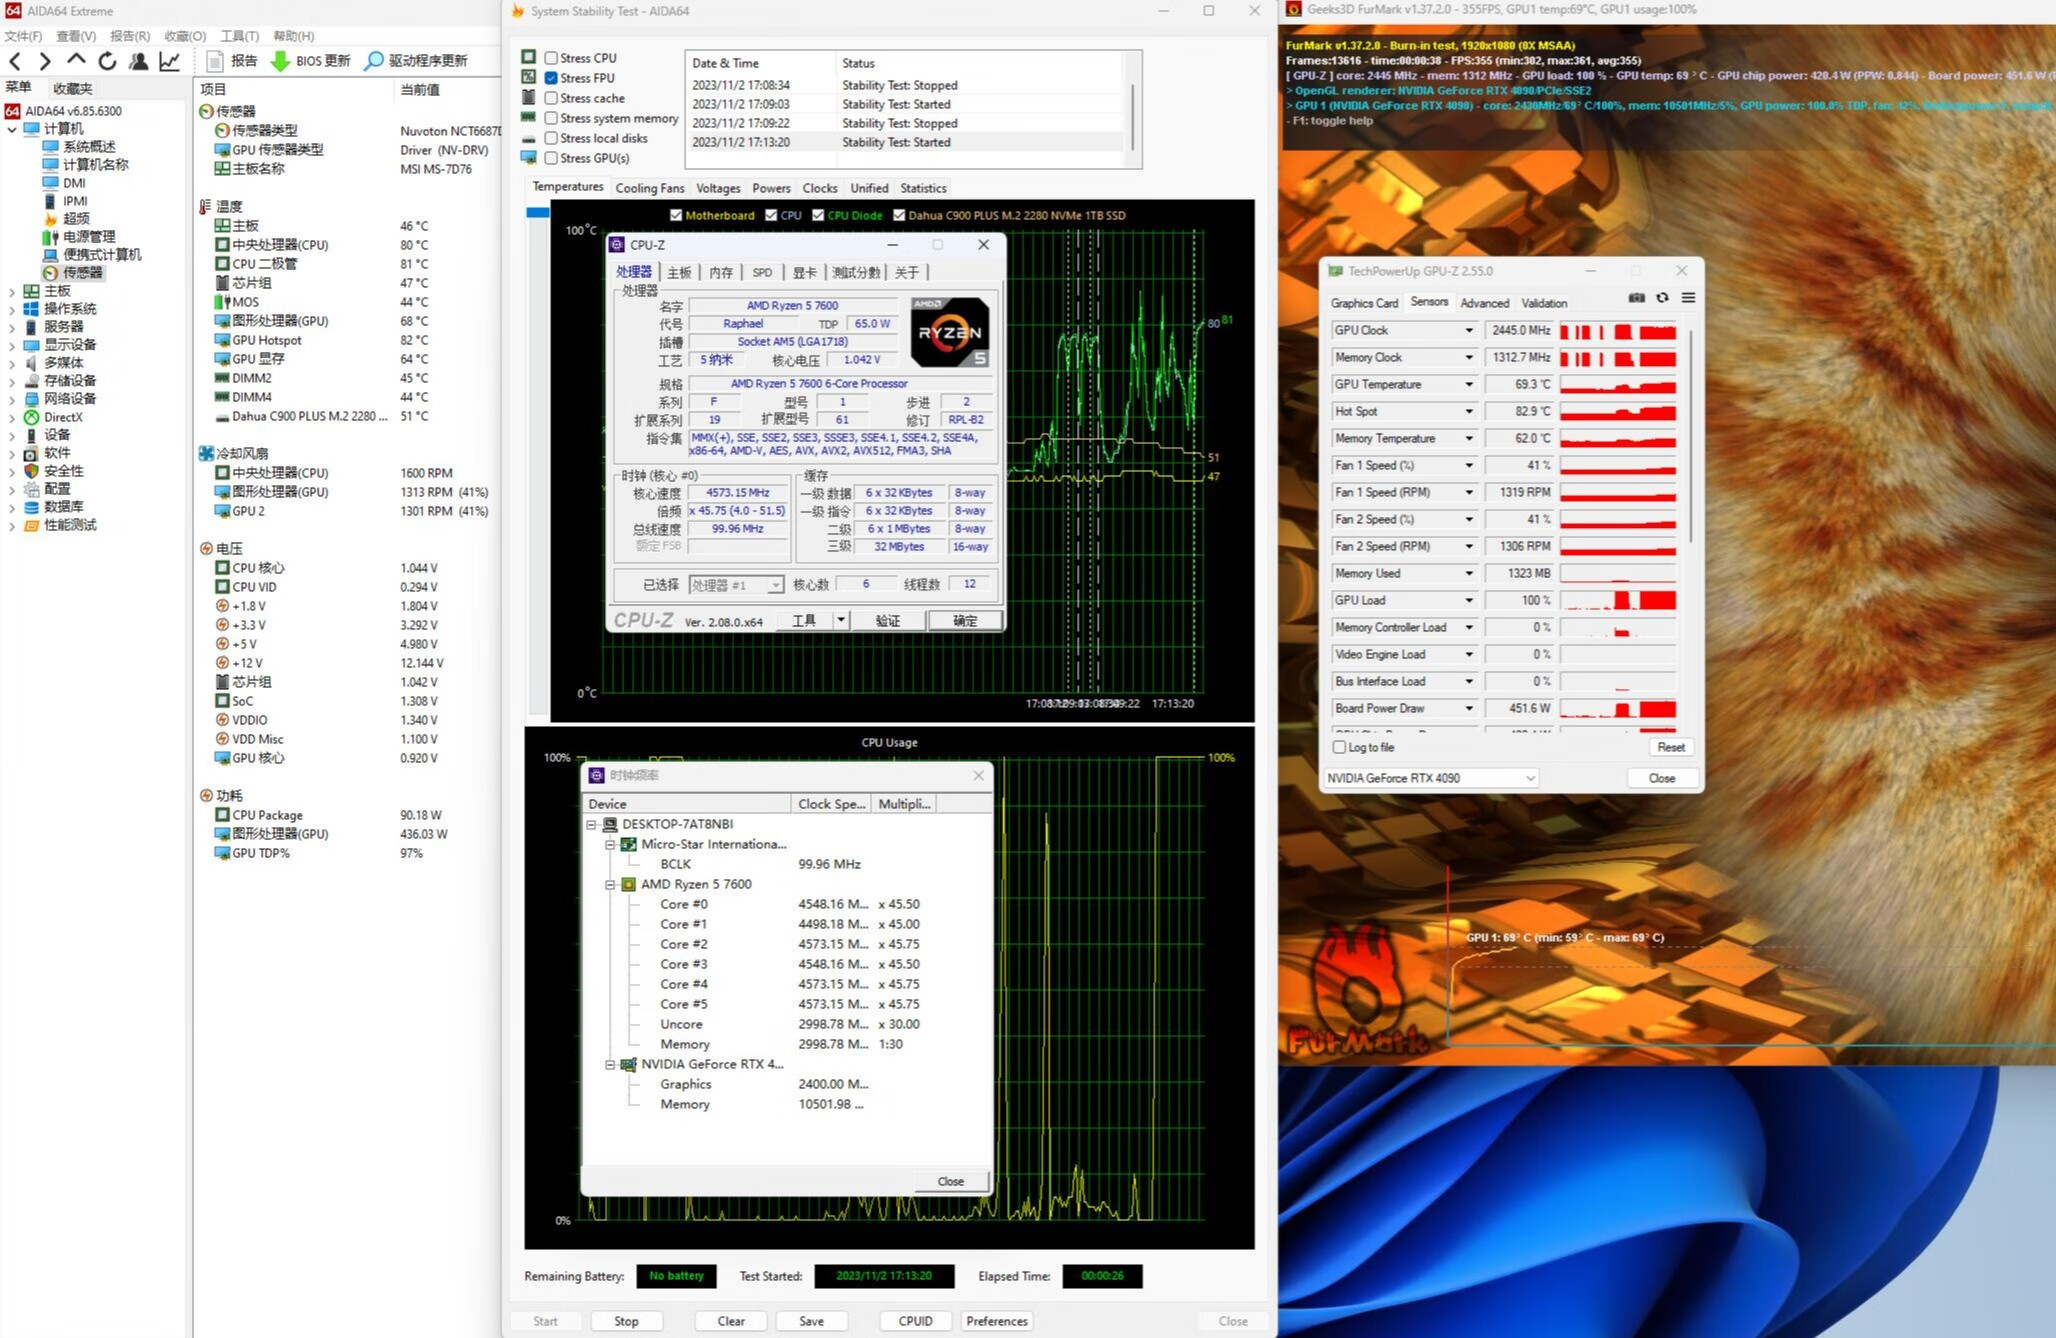This screenshot has height=1338, width=2056.
Task: Open the CPU-Z 处理器 #1 selection dropdown
Action: (736, 585)
